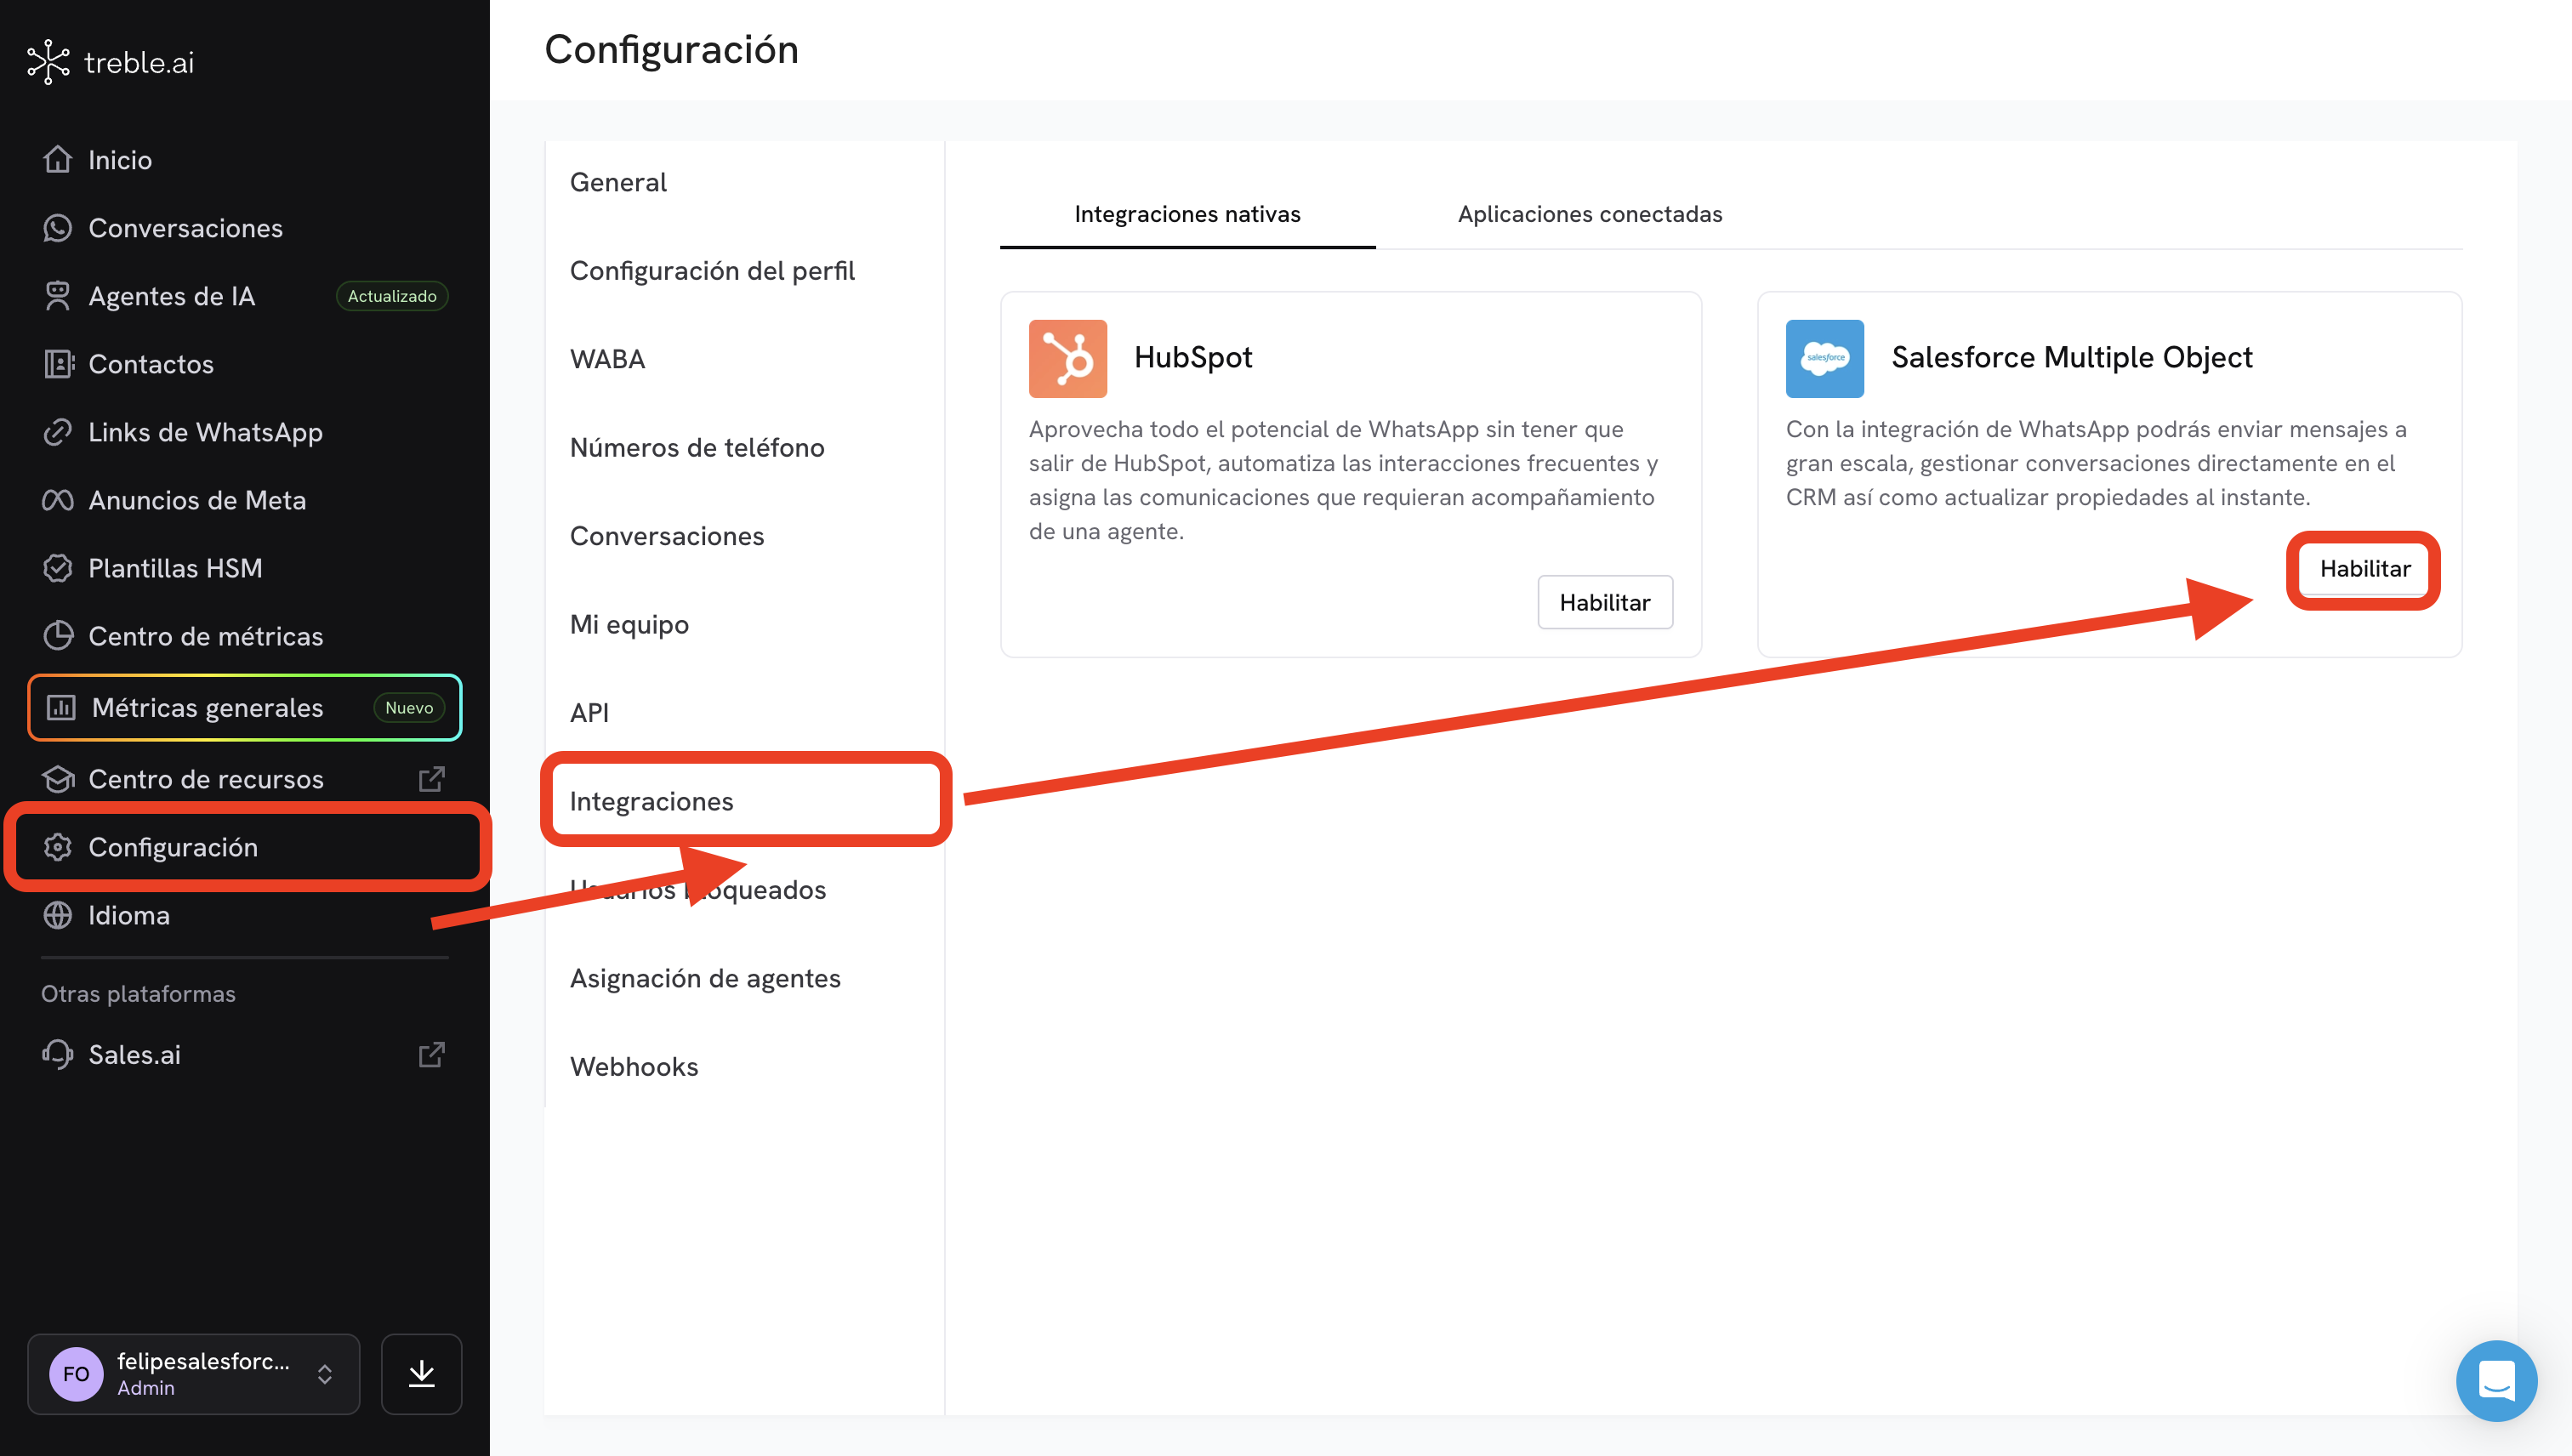Click the Nuevo badge on Métricas generales

point(409,708)
